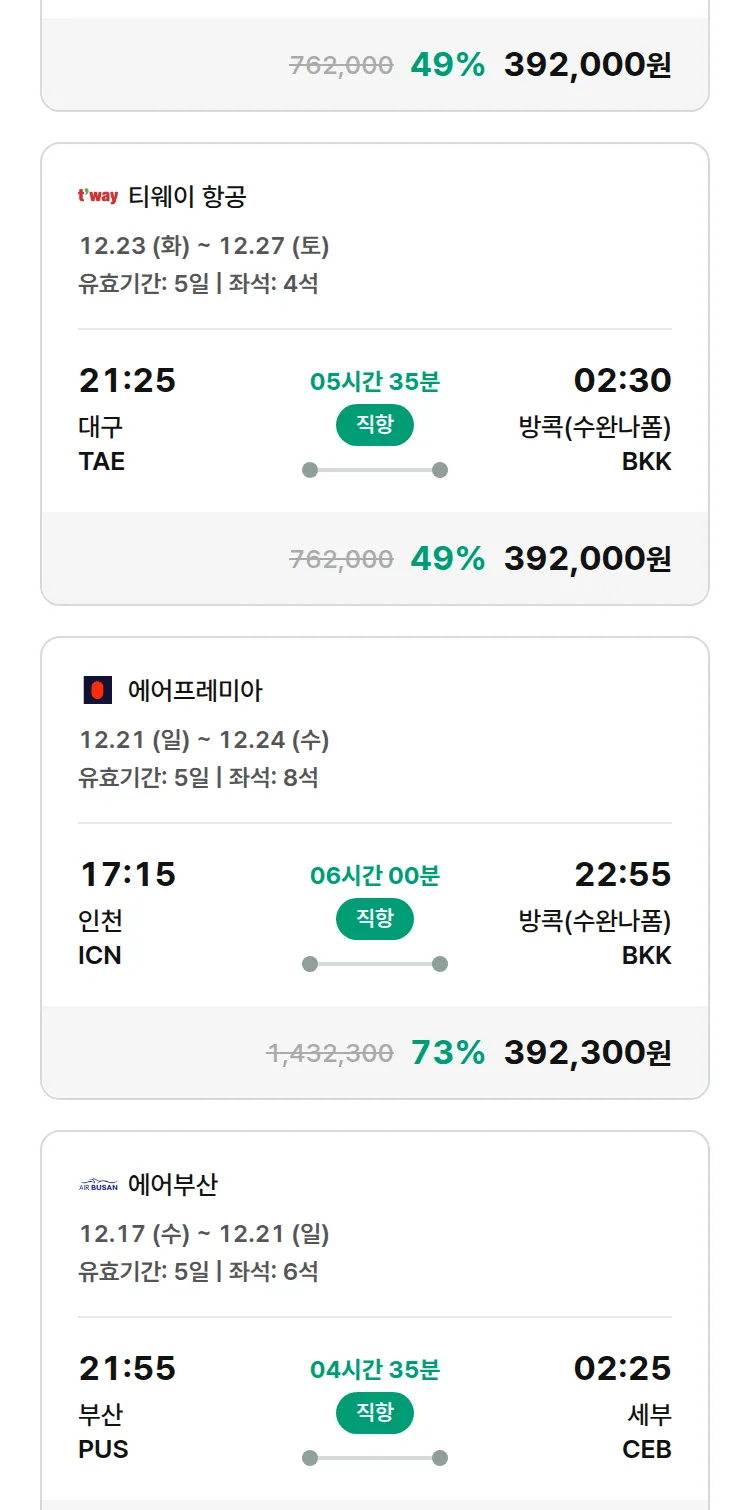Click the 17:15 Incheon departure time
The height and width of the screenshot is (1510, 750).
(127, 875)
